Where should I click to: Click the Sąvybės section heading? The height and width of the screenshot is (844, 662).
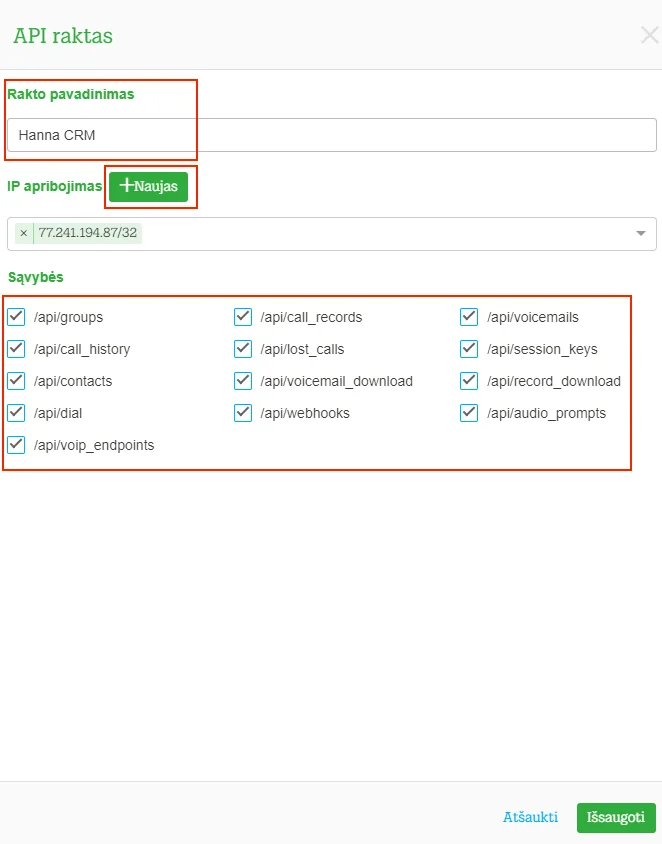(x=36, y=277)
